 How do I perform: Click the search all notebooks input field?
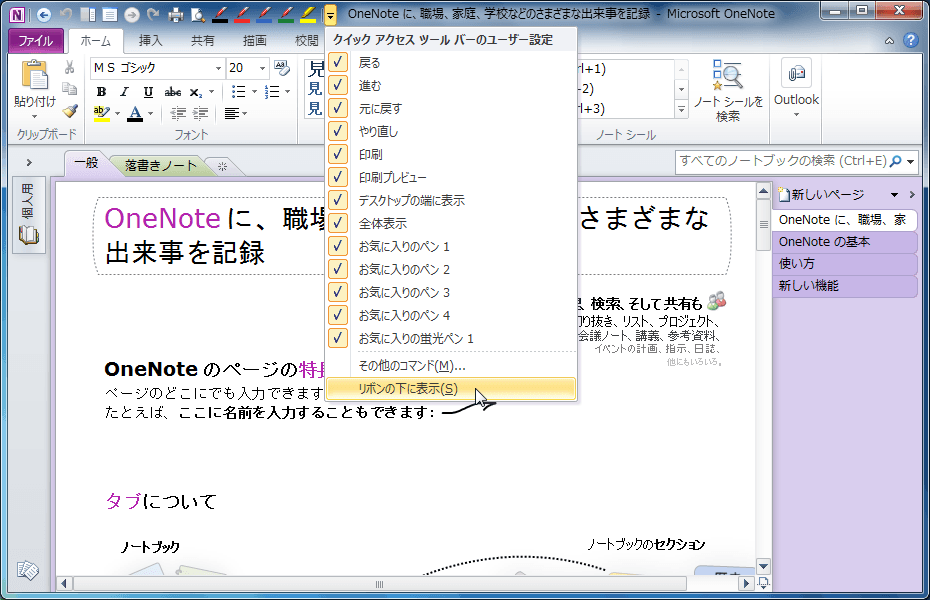pyautogui.click(x=782, y=161)
